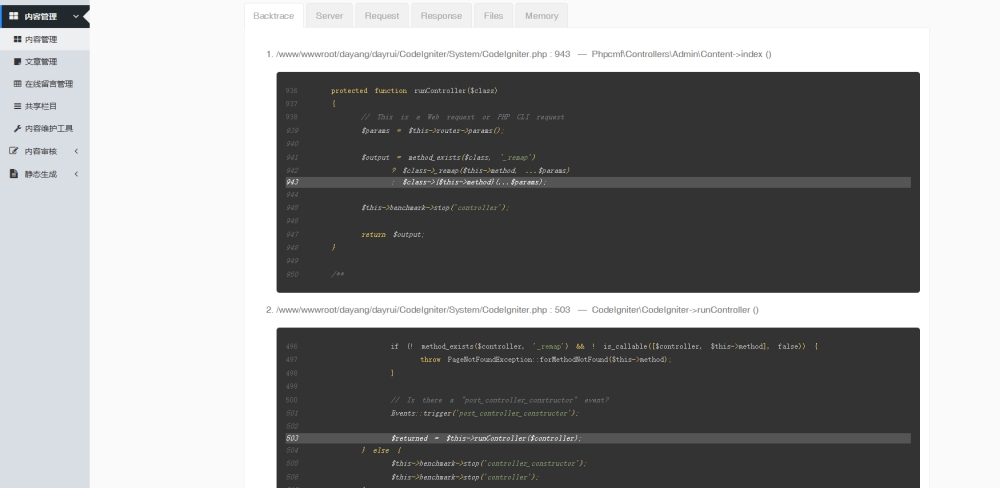Select the Backtrace tab
Viewport: 1000px width, 488px height.
[274, 16]
